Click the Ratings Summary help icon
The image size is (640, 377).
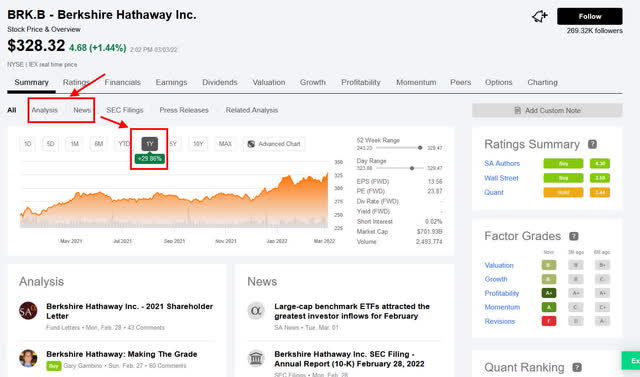[x=592, y=144]
